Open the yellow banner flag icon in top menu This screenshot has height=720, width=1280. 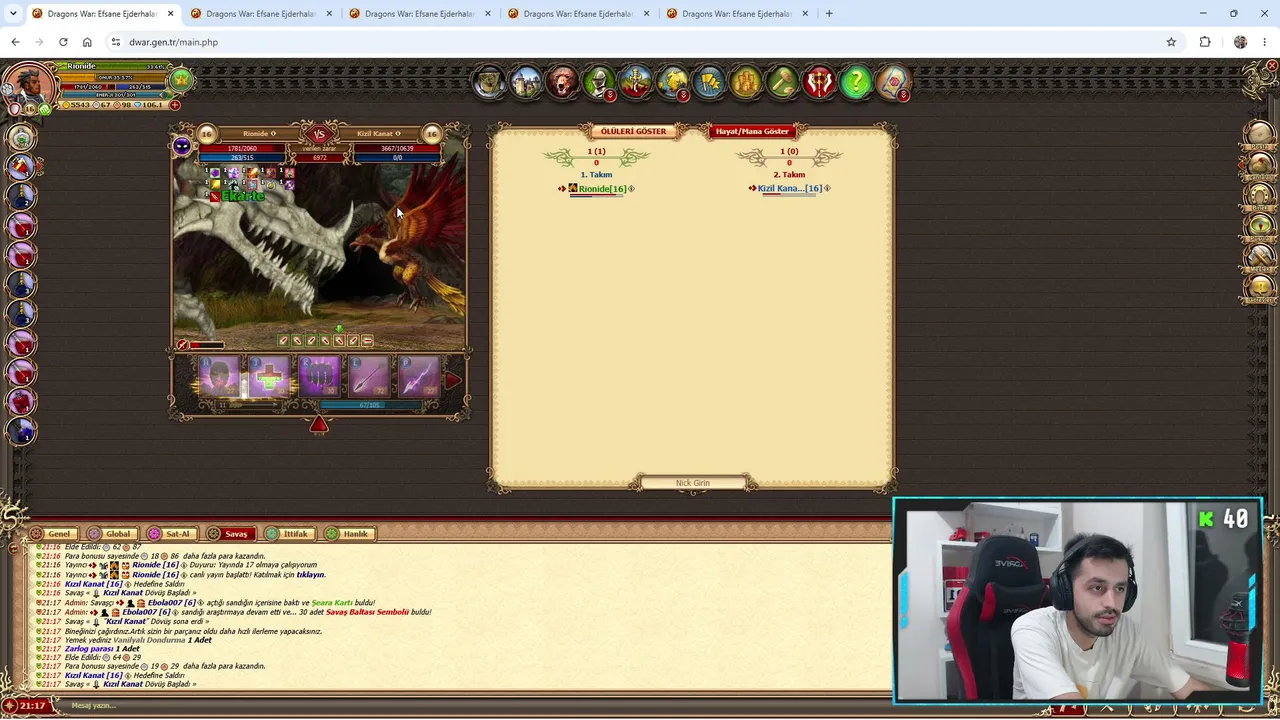(709, 82)
